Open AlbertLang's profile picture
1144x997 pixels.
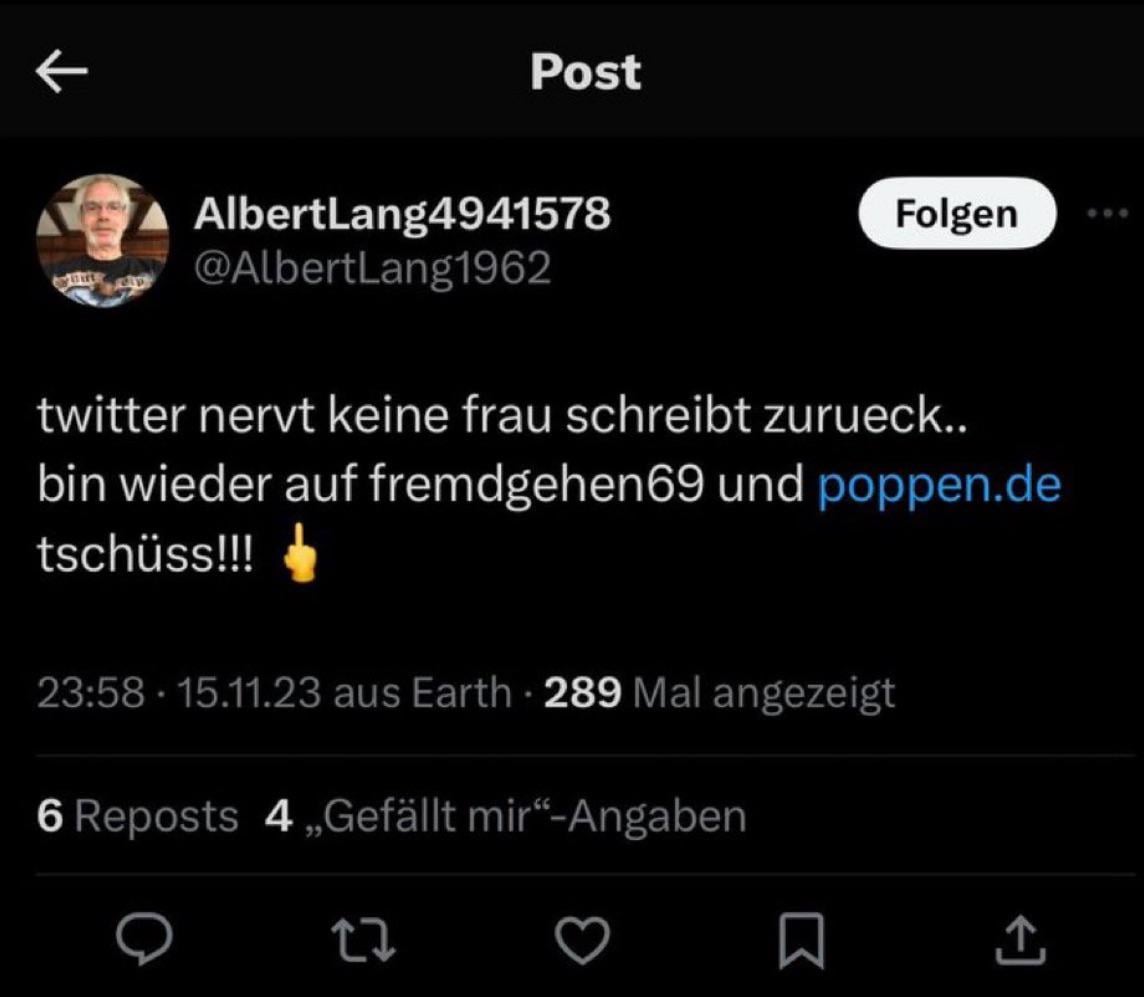click(x=102, y=240)
